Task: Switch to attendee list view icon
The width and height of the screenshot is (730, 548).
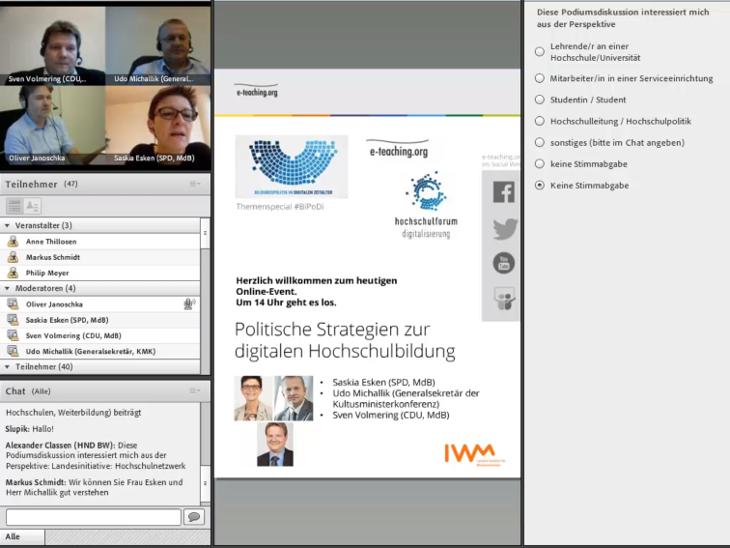Action: point(14,206)
